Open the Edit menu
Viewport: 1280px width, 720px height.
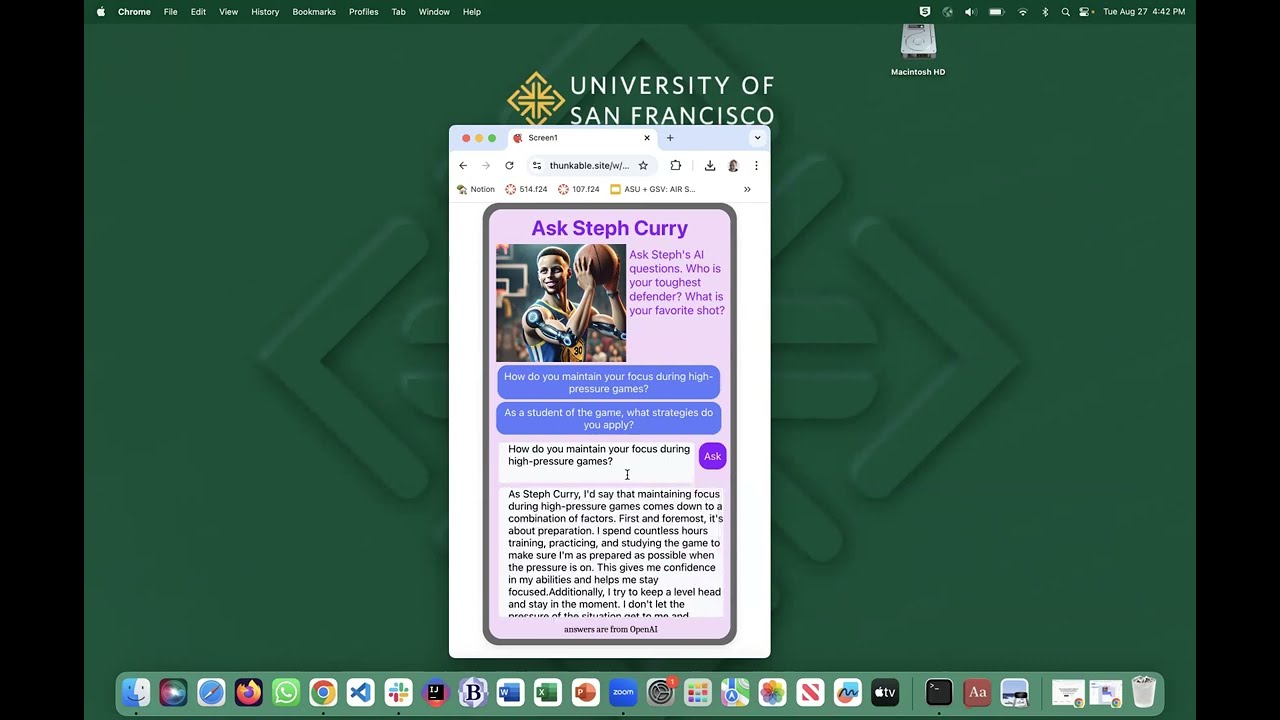[x=198, y=12]
